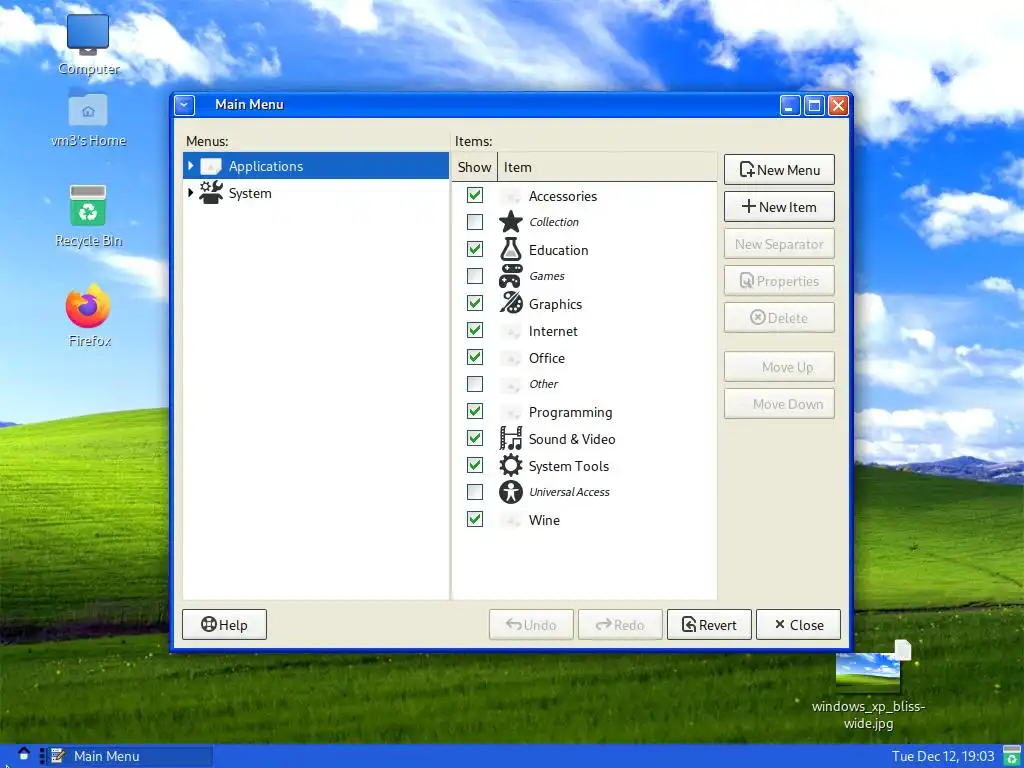Click the Internet placeholder icon
Image resolution: width=1024 pixels, height=768 pixels.
tap(511, 331)
